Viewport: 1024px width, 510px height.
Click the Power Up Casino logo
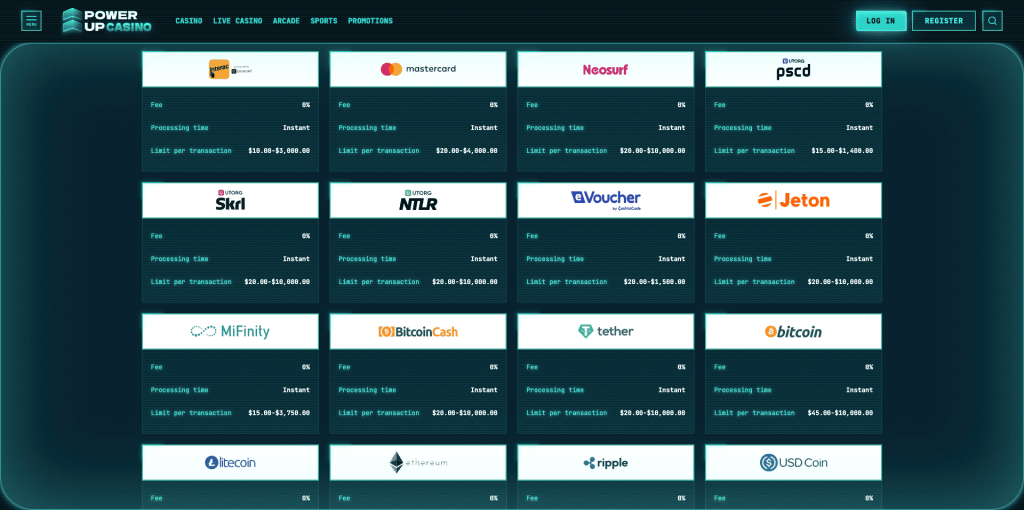pyautogui.click(x=106, y=21)
